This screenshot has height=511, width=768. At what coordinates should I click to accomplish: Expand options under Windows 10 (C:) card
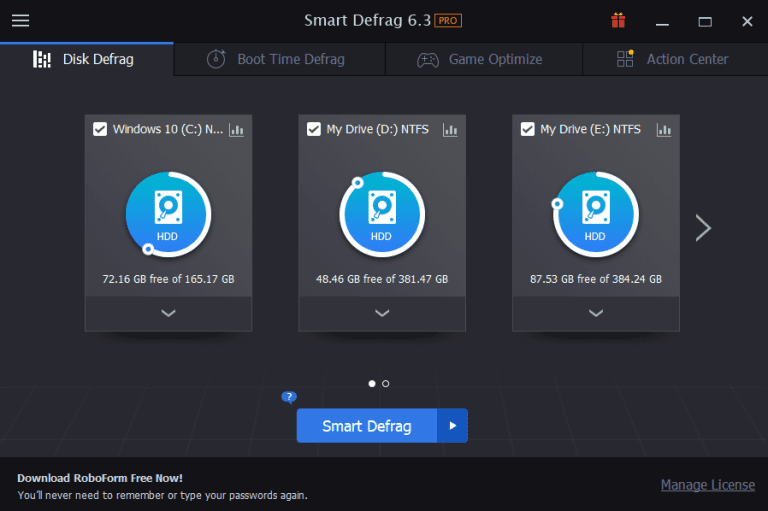(168, 313)
